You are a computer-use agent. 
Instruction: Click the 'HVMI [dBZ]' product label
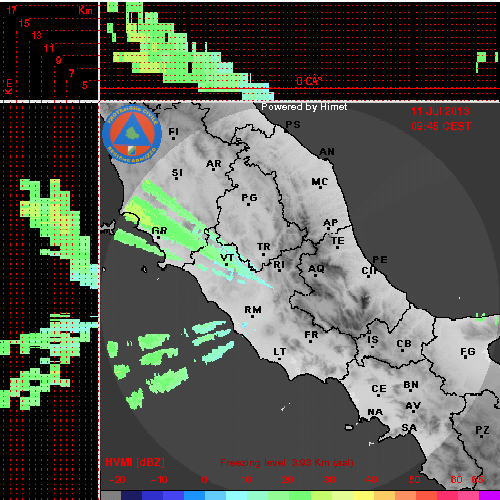click(x=135, y=462)
